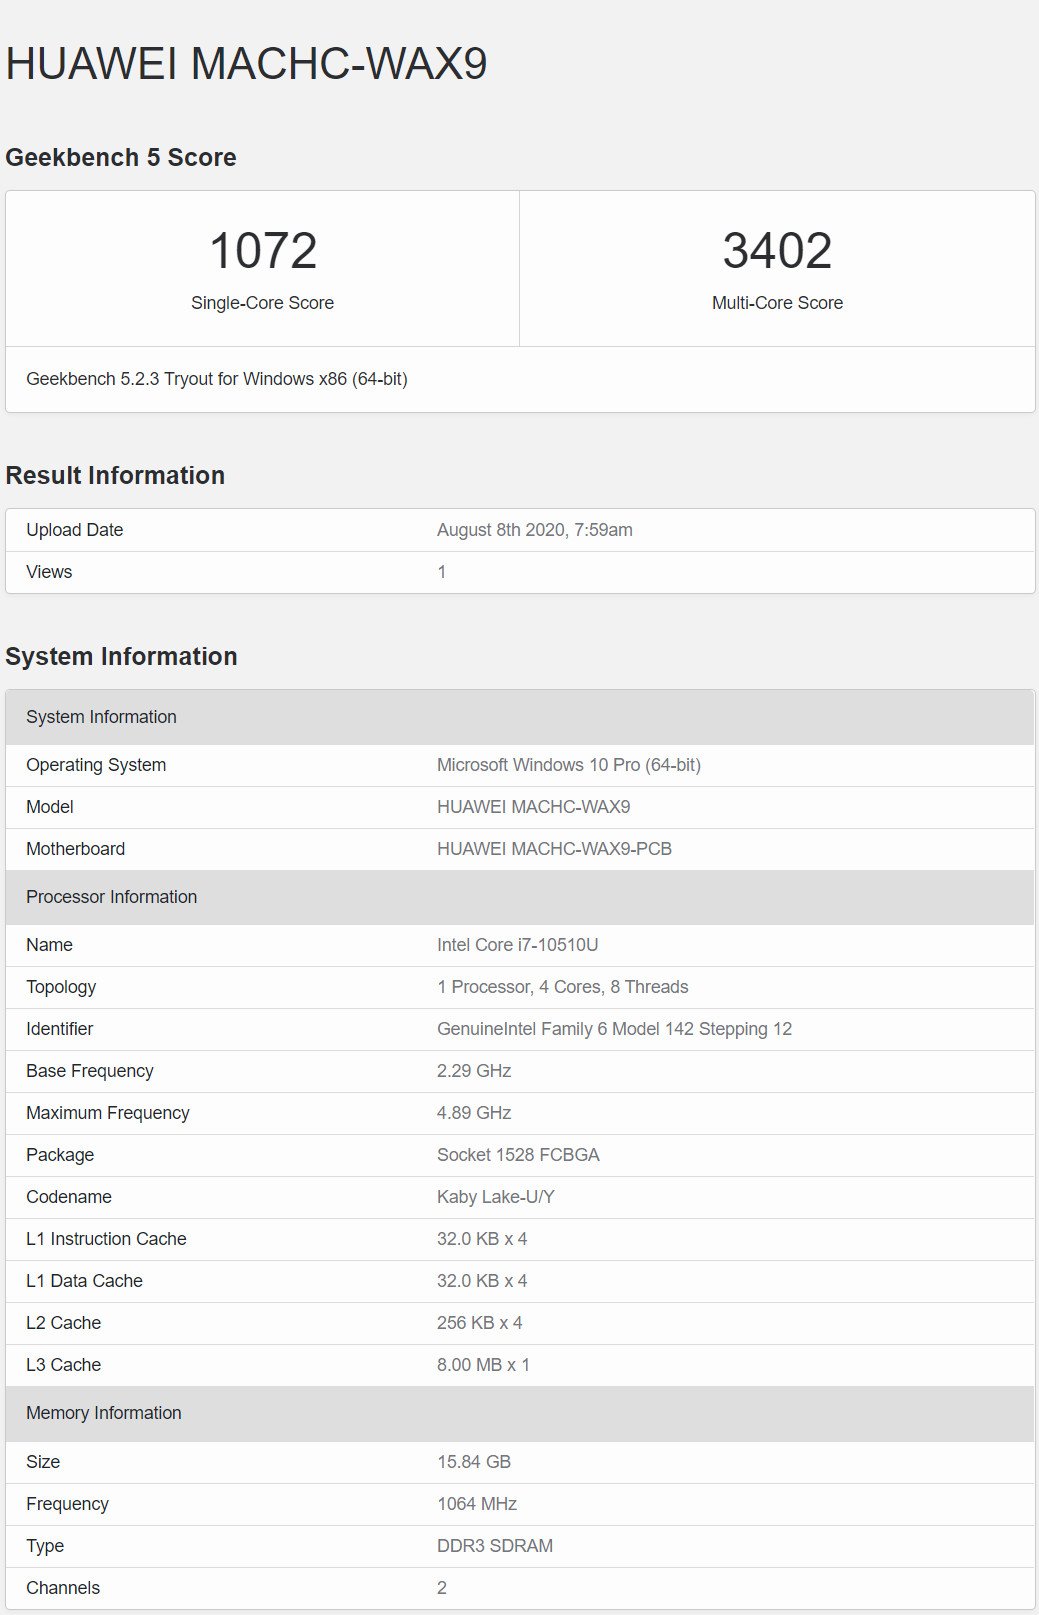Select the August 8th 2020 upload date value
The image size is (1039, 1615).
click(535, 530)
